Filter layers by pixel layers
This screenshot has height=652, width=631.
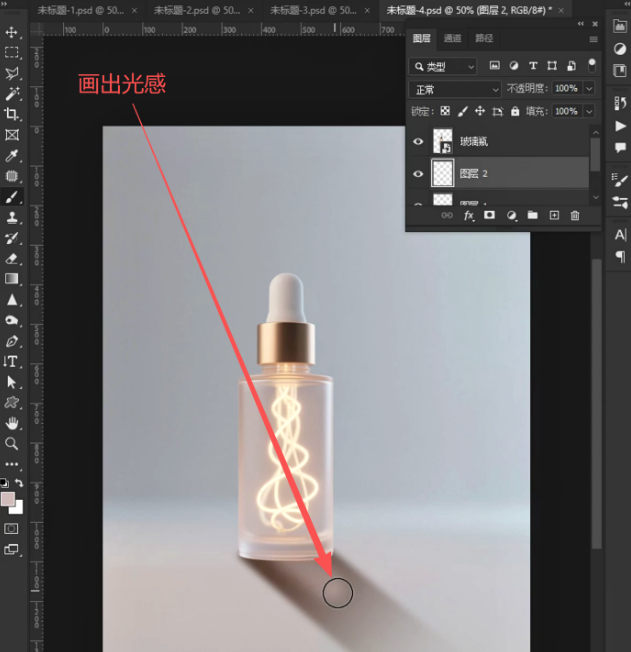coord(495,65)
